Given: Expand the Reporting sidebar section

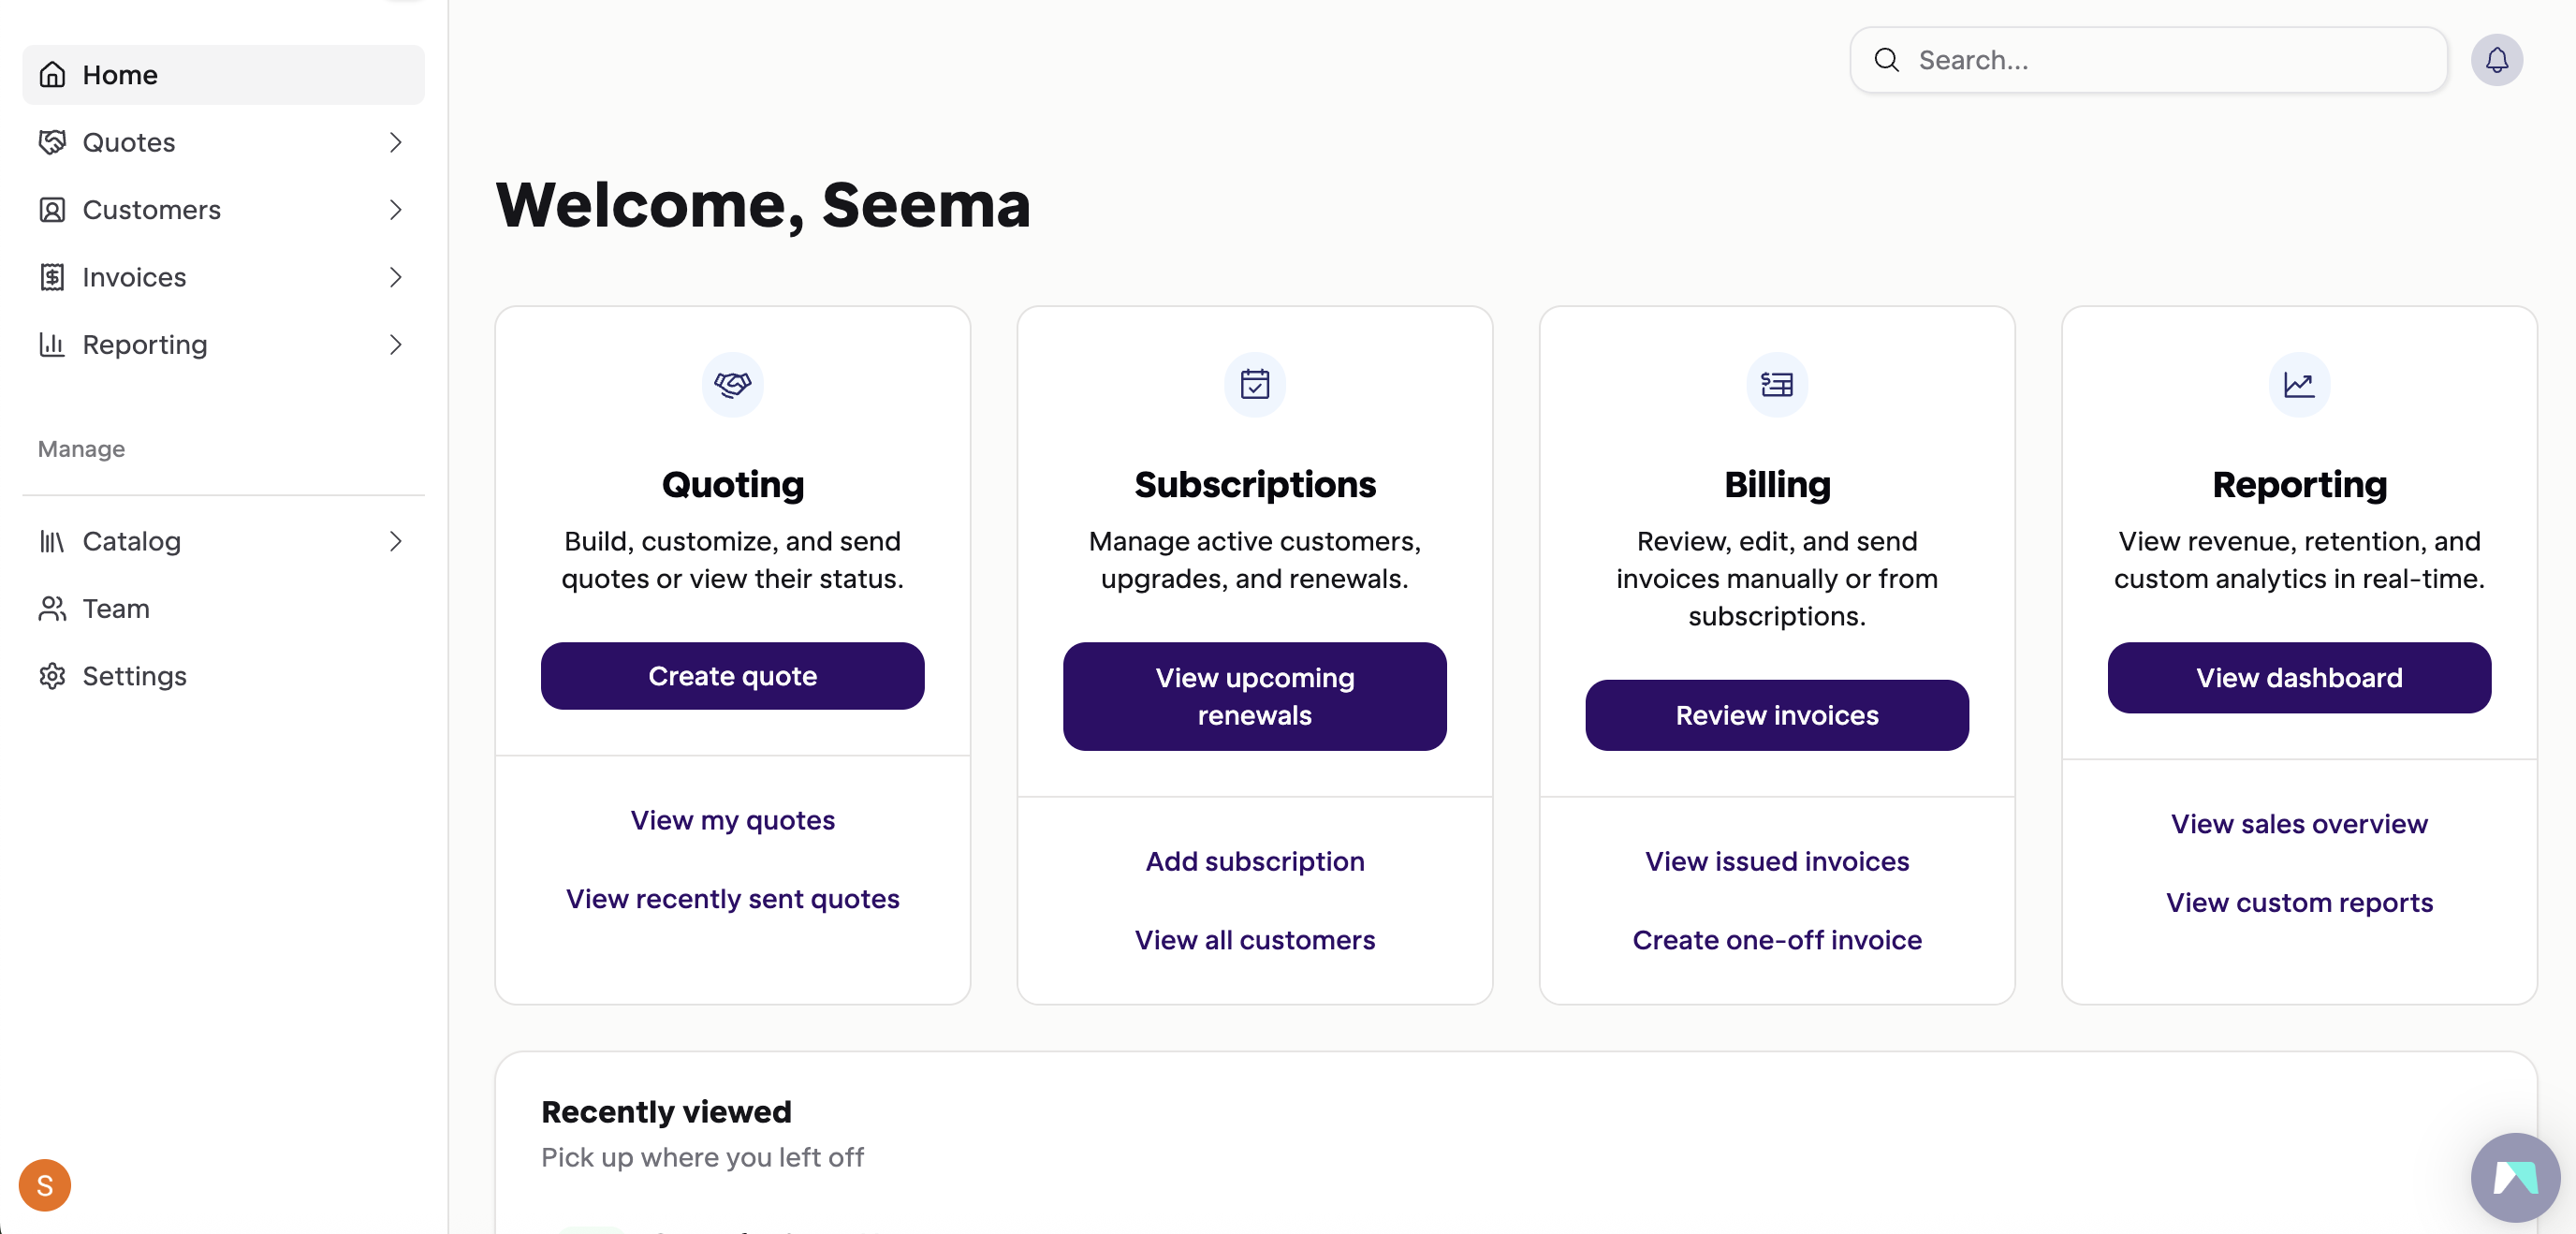Looking at the screenshot, I should [x=396, y=345].
